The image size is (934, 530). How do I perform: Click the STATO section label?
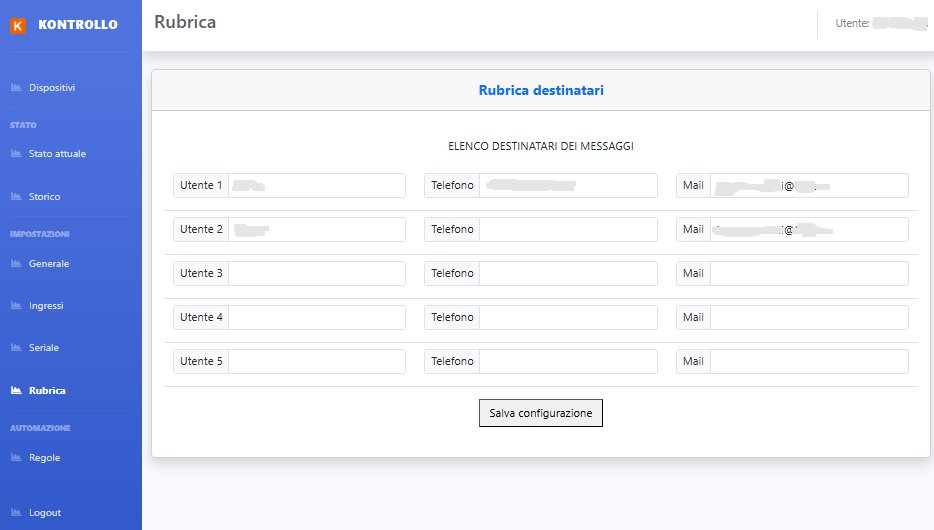coord(23,125)
